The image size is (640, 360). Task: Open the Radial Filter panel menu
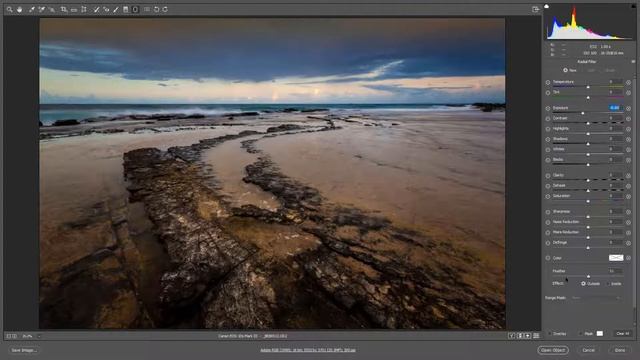633,62
